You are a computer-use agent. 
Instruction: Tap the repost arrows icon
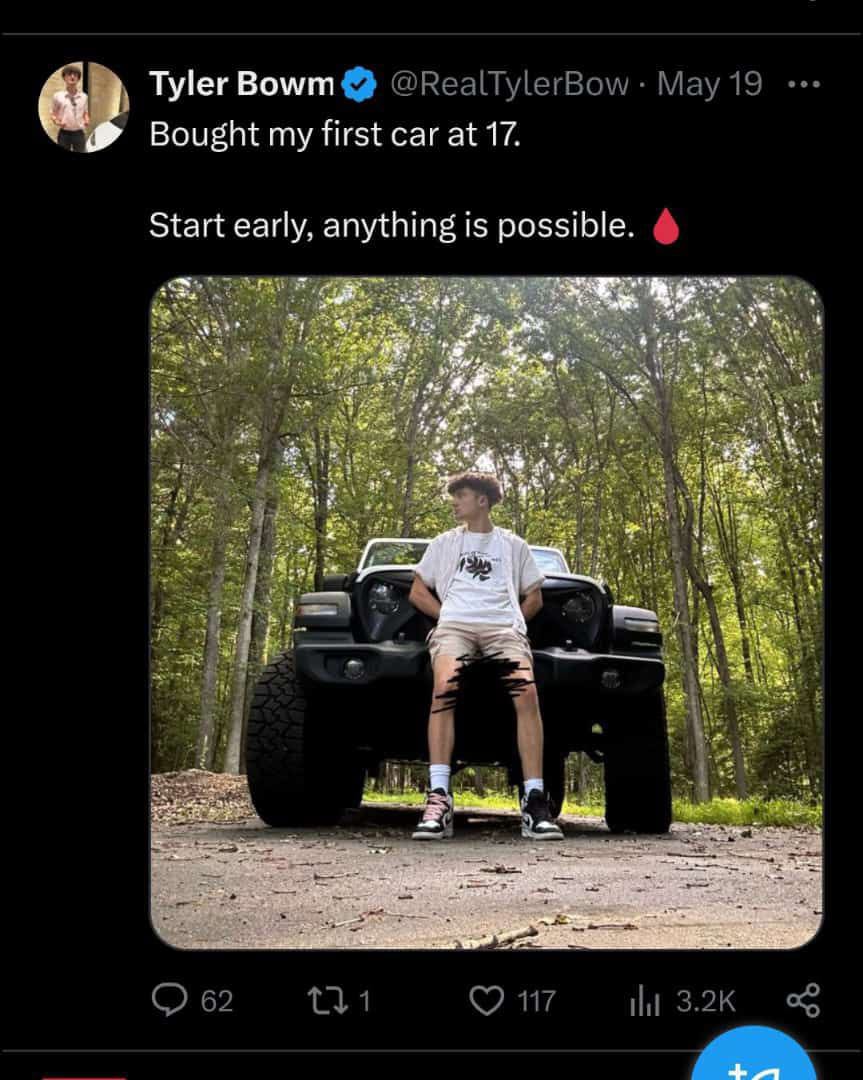pyautogui.click(x=327, y=1000)
